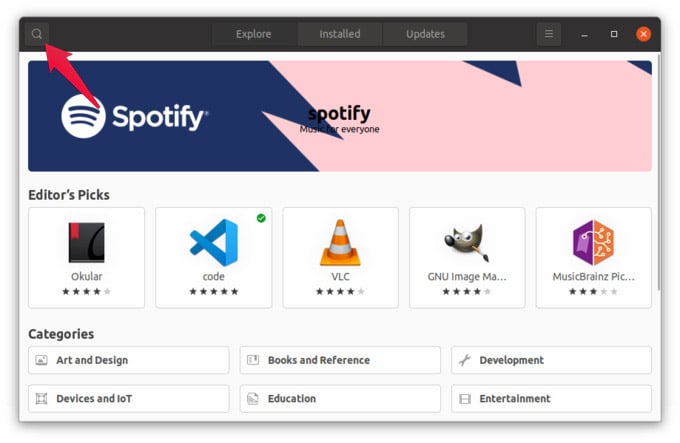This screenshot has width=680, height=443.
Task: Open the hamburger menu button
Action: tap(549, 34)
